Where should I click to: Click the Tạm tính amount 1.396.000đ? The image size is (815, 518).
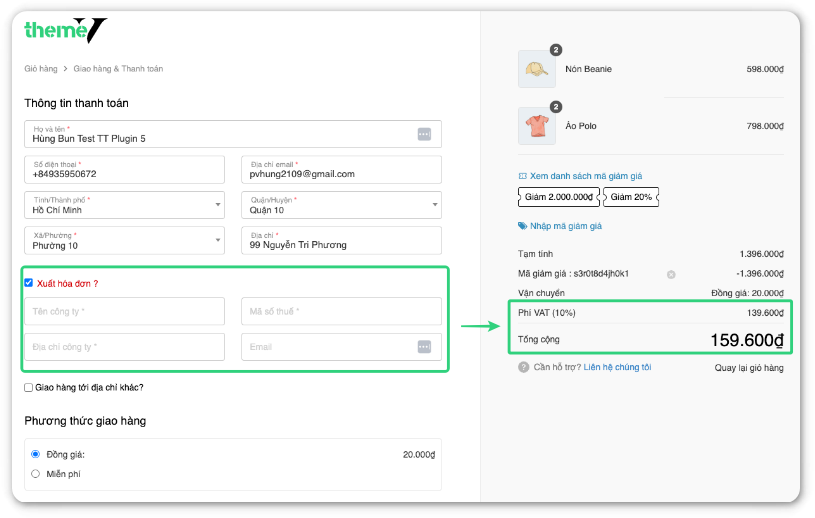coord(761,254)
